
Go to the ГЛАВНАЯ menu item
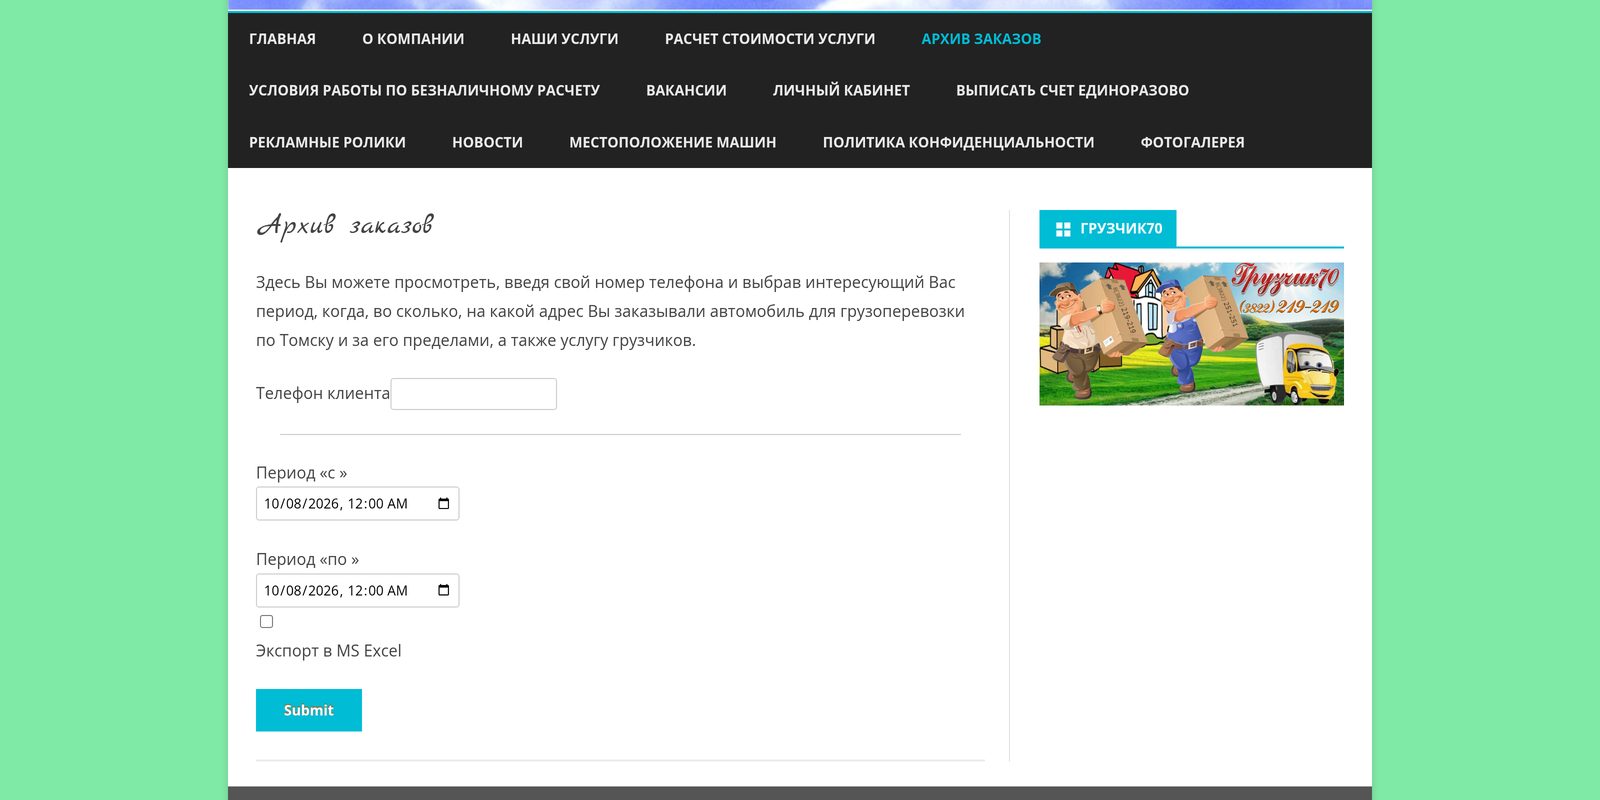282,39
